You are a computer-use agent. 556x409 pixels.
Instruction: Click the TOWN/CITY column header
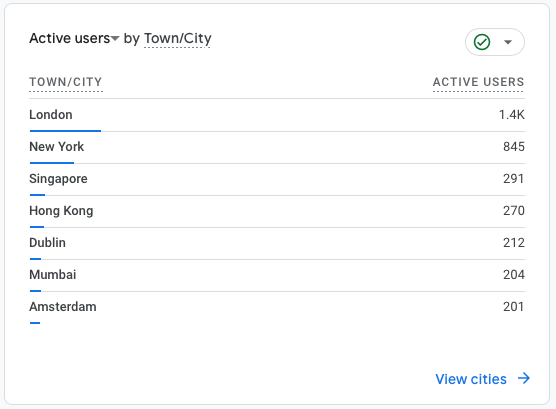pos(66,82)
